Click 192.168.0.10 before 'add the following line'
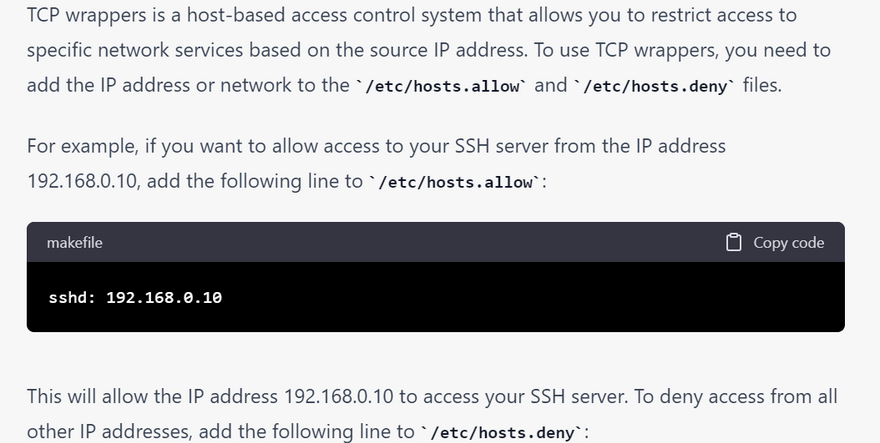This screenshot has height=443, width=880. pos(82,181)
